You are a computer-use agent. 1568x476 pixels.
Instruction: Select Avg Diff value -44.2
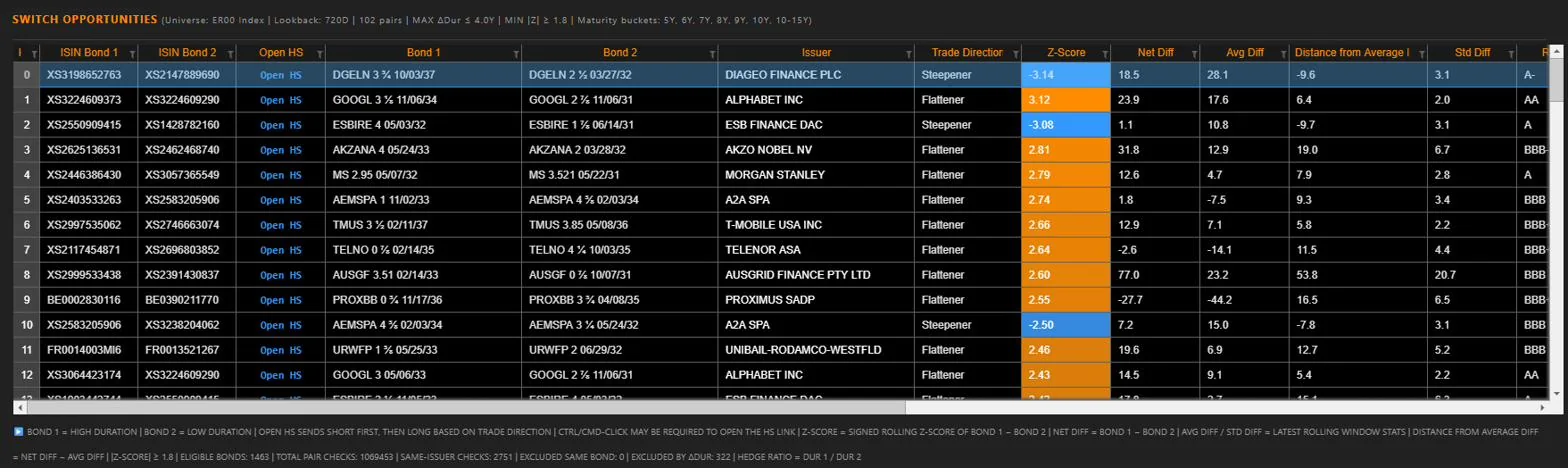[1244, 300]
